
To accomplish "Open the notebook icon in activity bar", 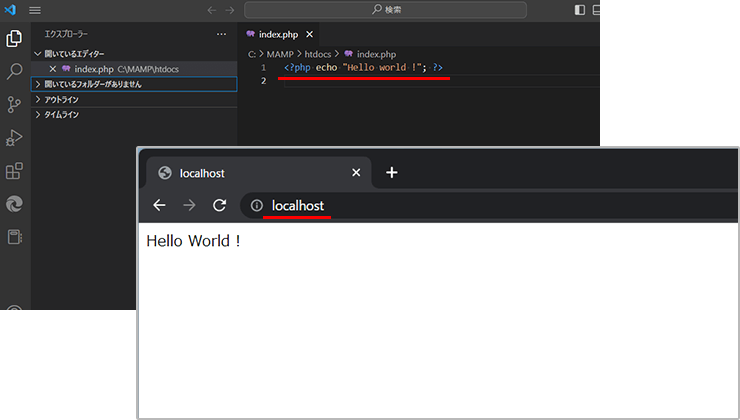I will click(14, 237).
